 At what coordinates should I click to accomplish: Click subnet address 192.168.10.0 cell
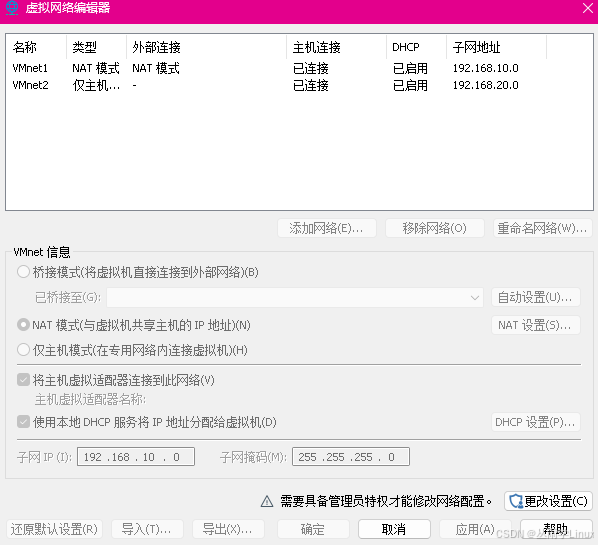pyautogui.click(x=485, y=68)
